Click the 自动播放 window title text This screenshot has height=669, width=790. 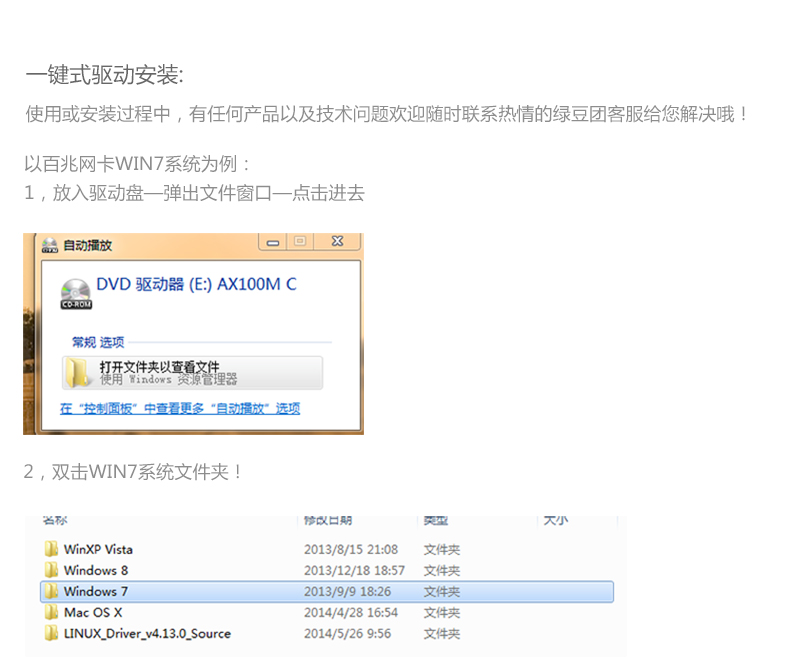pos(88,245)
